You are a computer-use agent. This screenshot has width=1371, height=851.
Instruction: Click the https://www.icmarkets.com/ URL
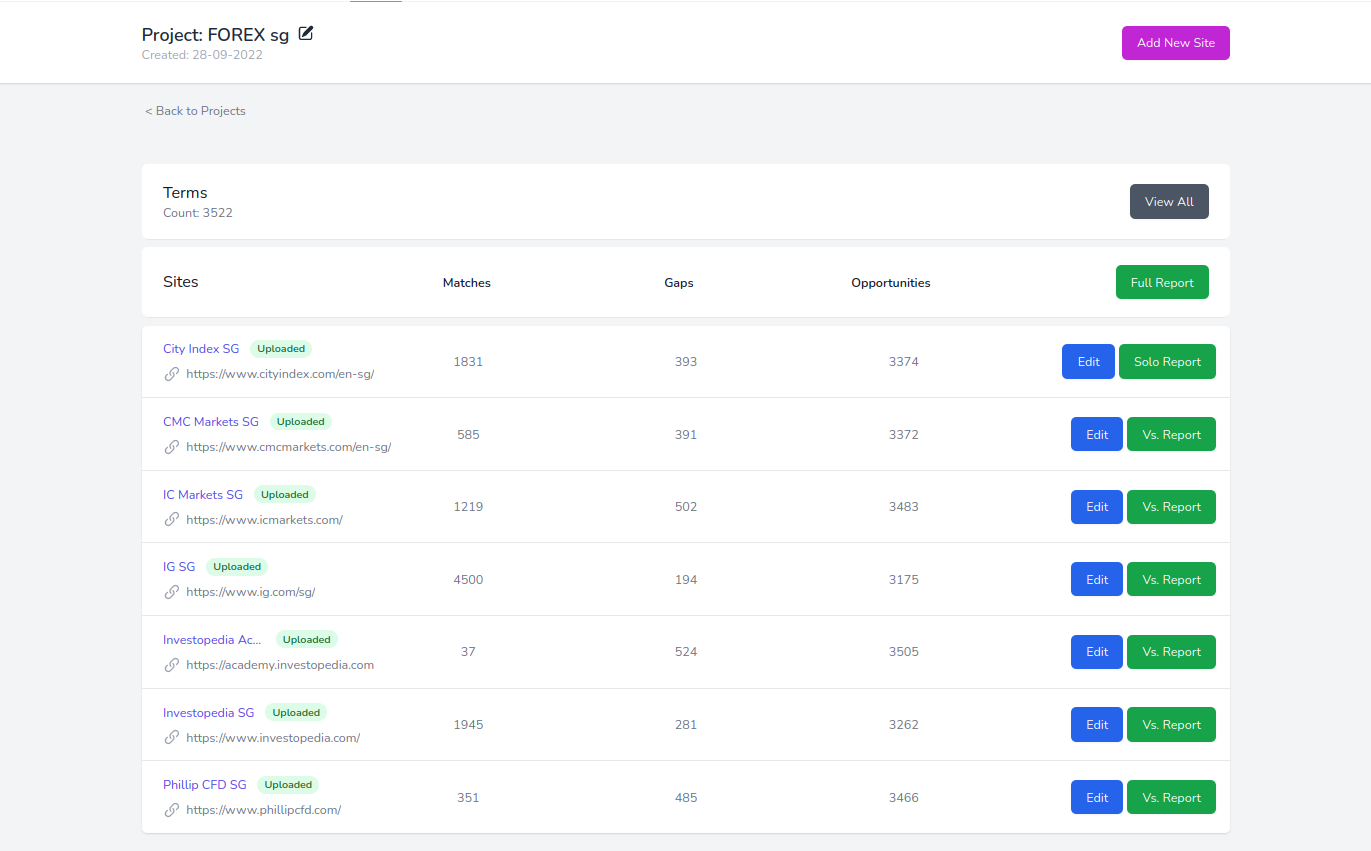tap(264, 520)
